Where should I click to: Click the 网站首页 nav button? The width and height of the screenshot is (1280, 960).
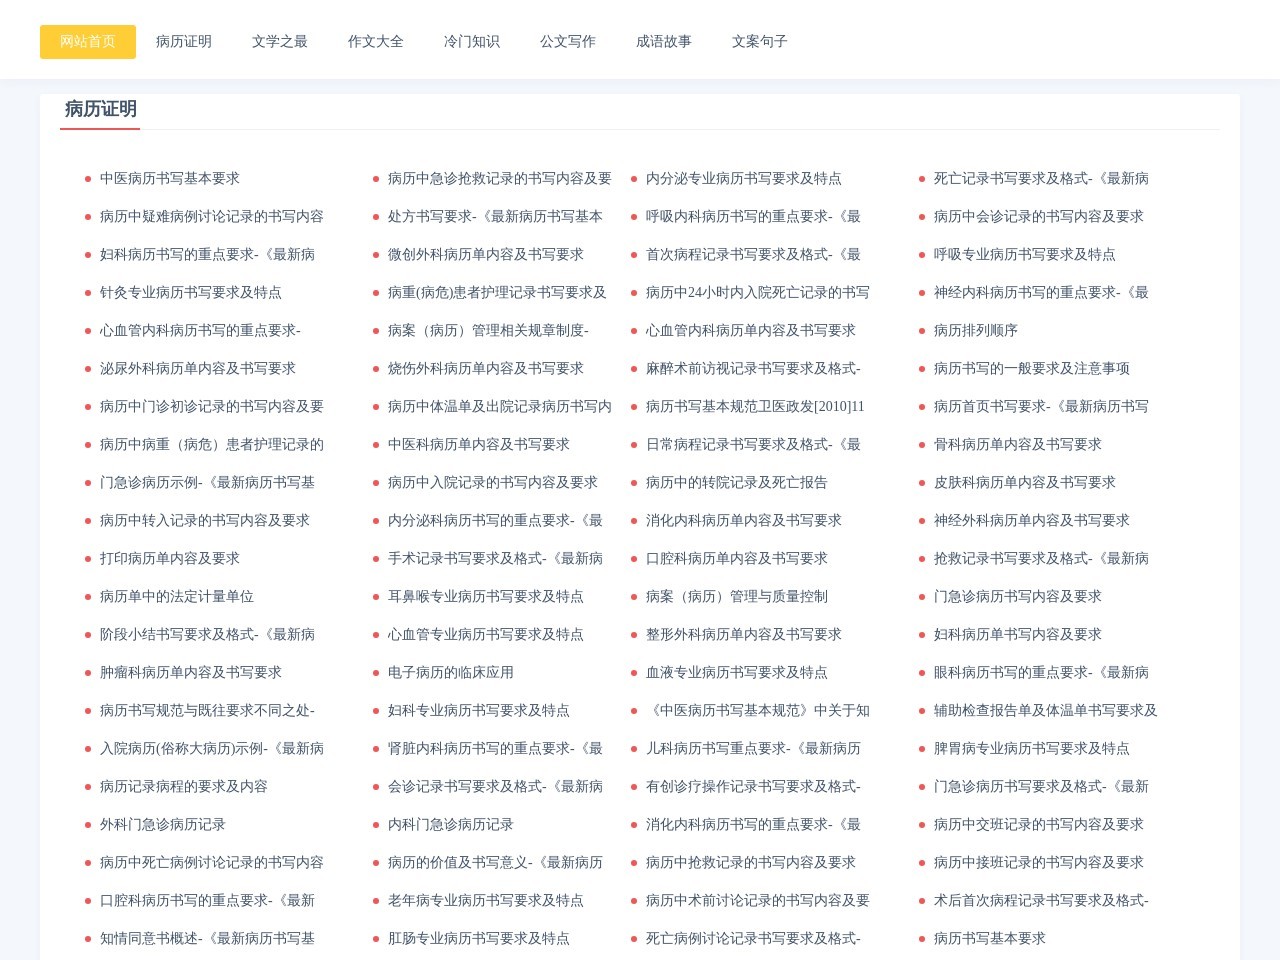(88, 42)
